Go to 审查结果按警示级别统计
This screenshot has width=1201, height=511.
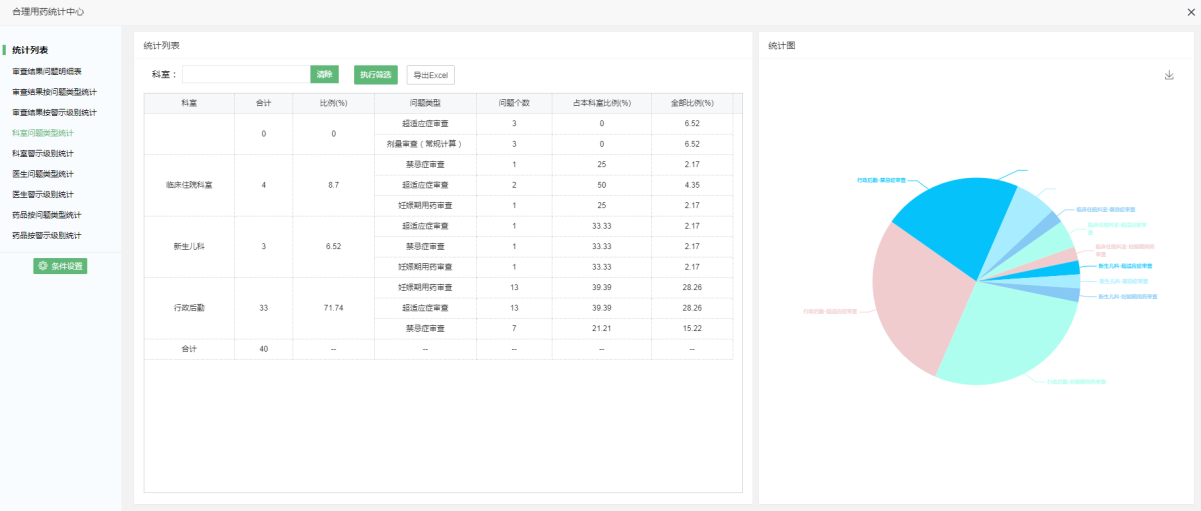(54, 112)
